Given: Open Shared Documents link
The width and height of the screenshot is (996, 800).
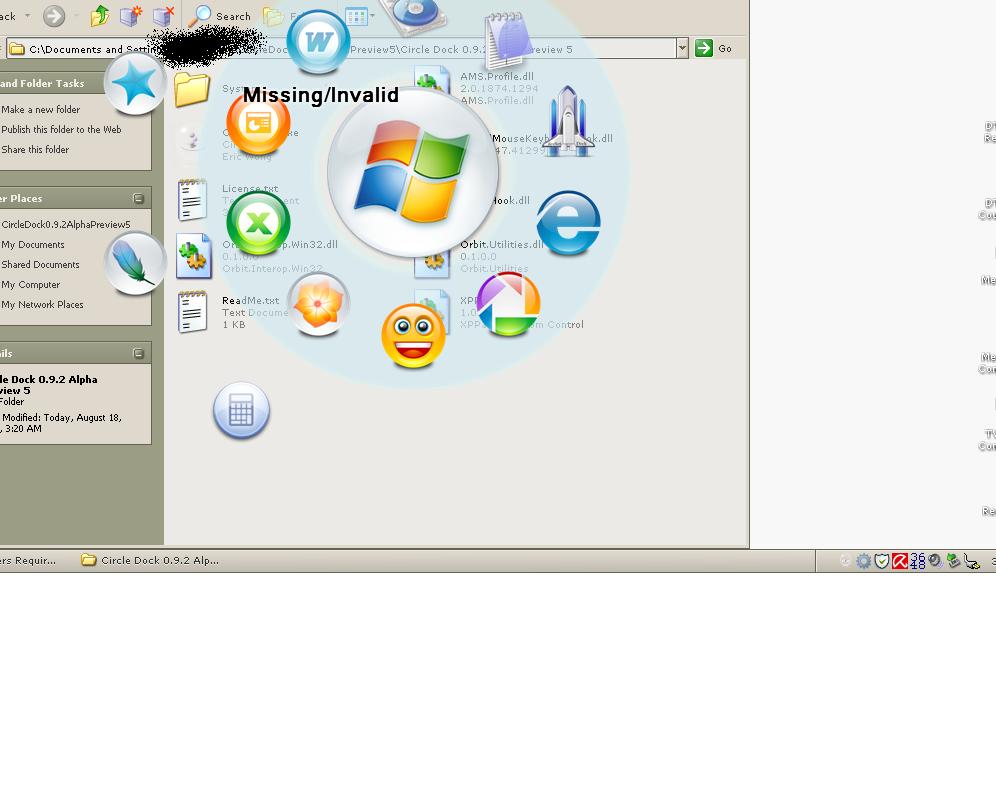Looking at the screenshot, I should [x=40, y=264].
